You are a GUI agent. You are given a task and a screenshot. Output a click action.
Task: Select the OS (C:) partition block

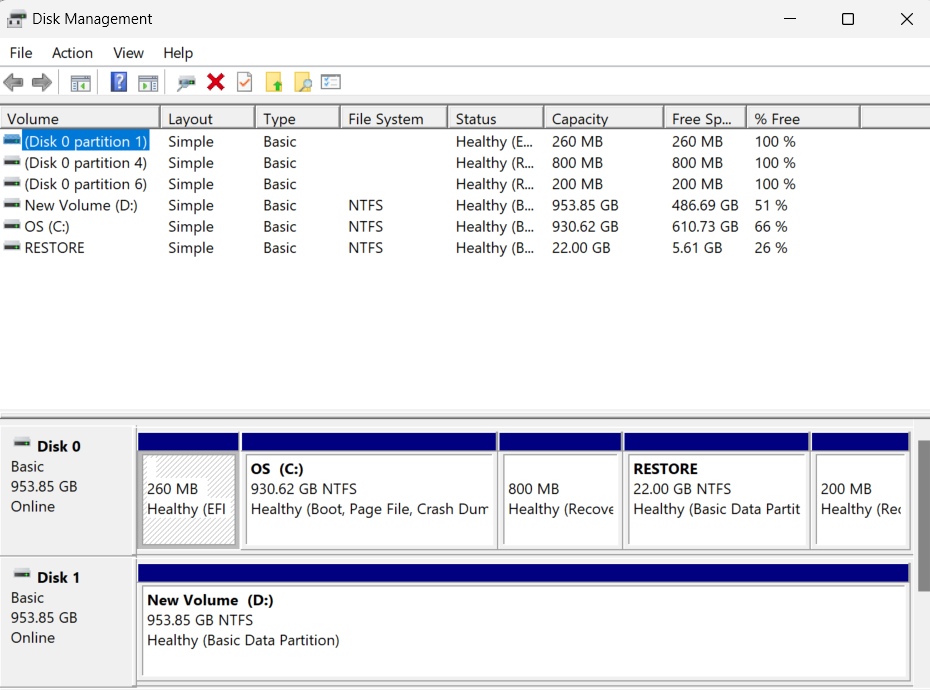click(369, 499)
